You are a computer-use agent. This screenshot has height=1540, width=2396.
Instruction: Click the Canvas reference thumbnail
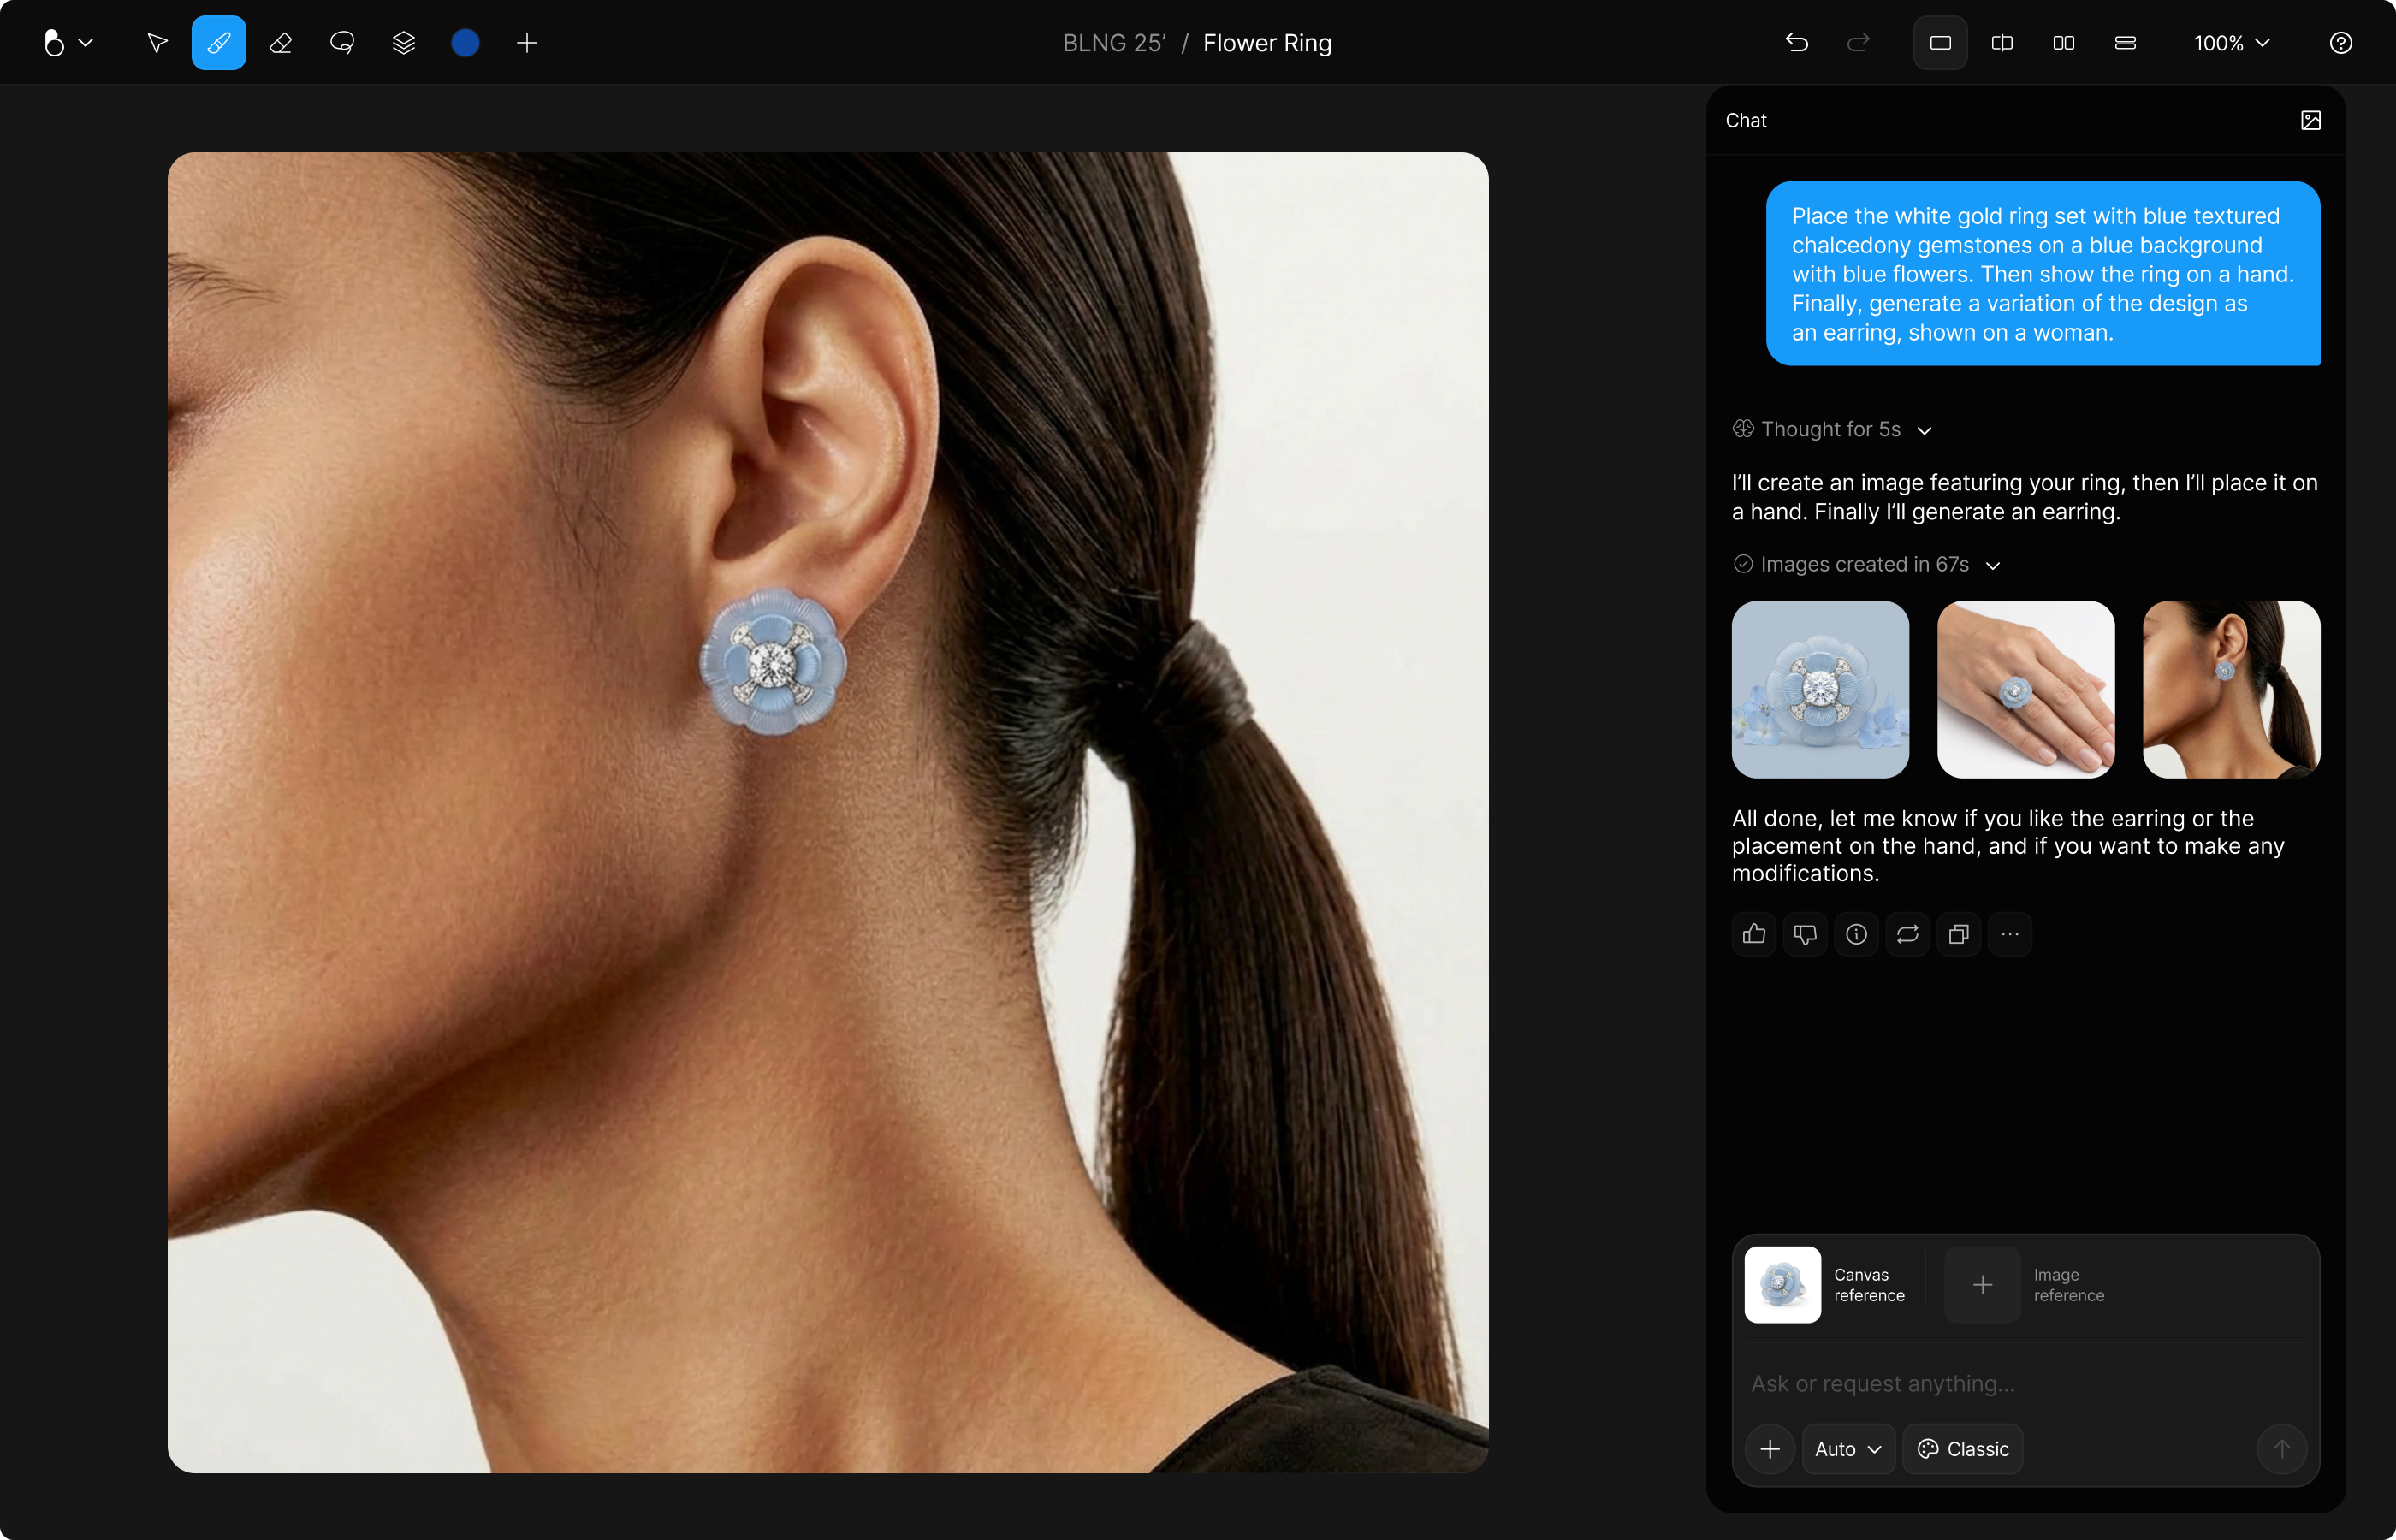click(1782, 1285)
